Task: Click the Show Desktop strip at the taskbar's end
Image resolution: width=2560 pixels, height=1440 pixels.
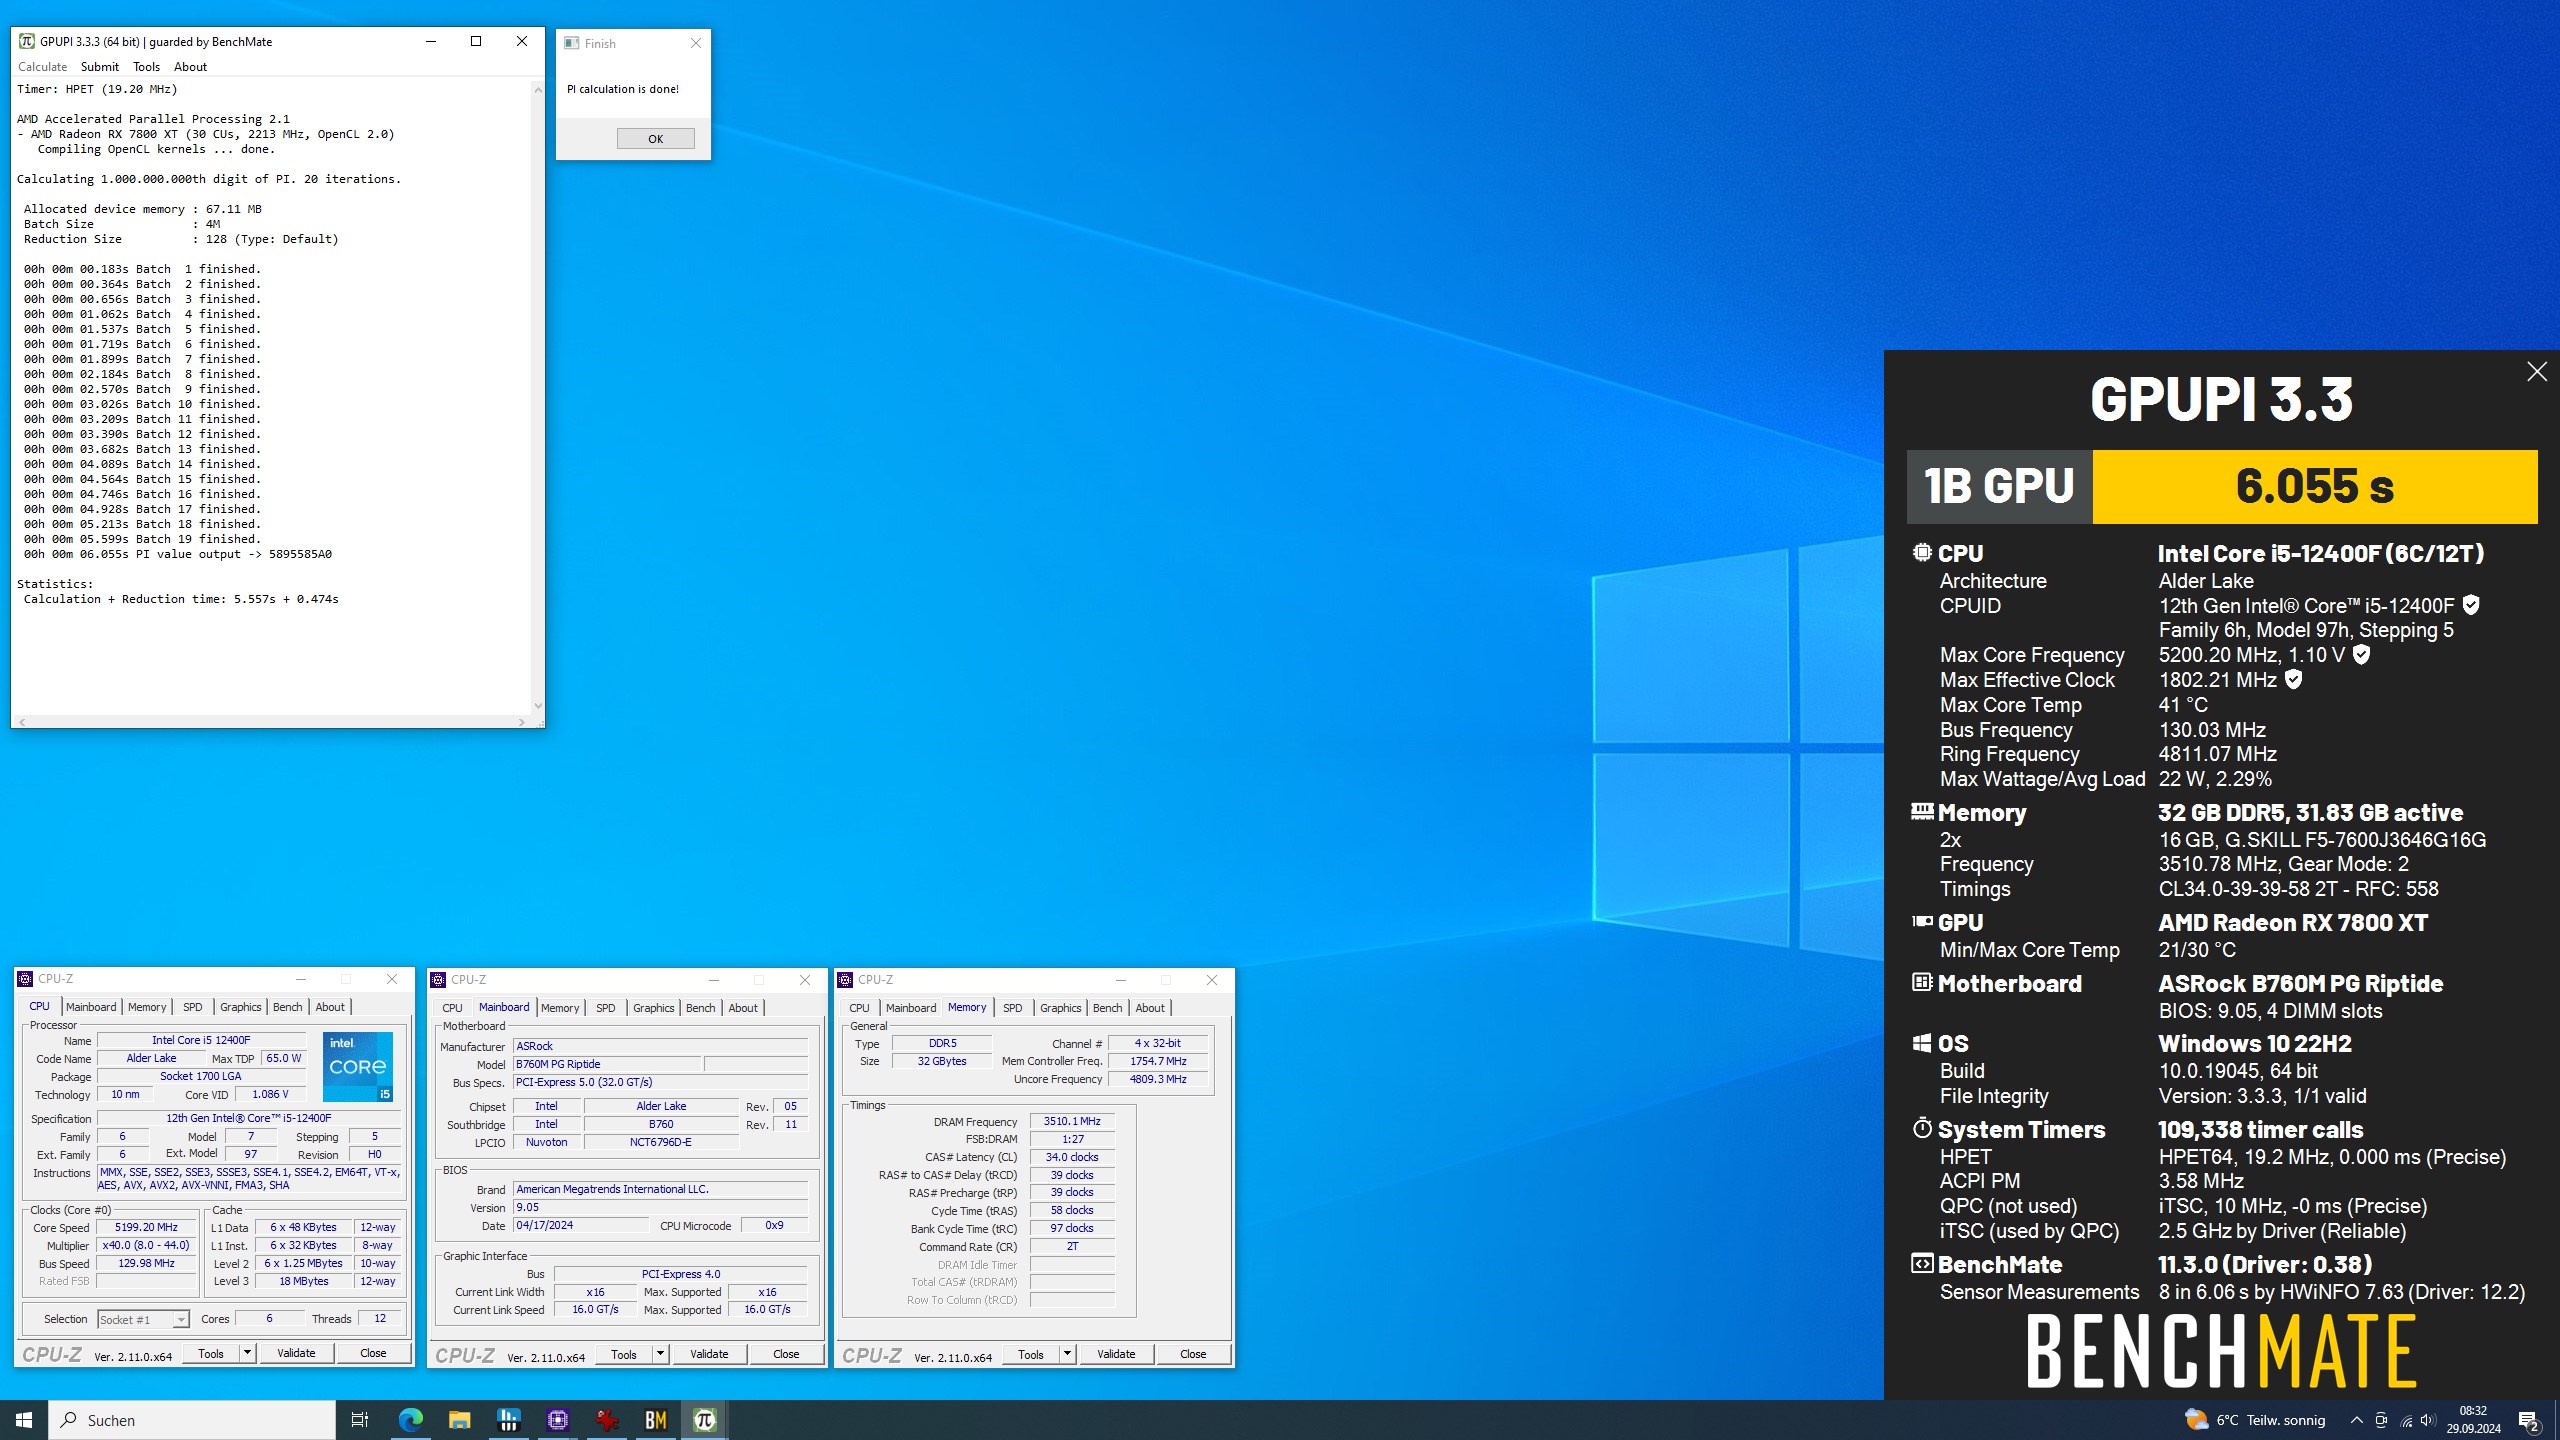Action: click(x=2556, y=1420)
